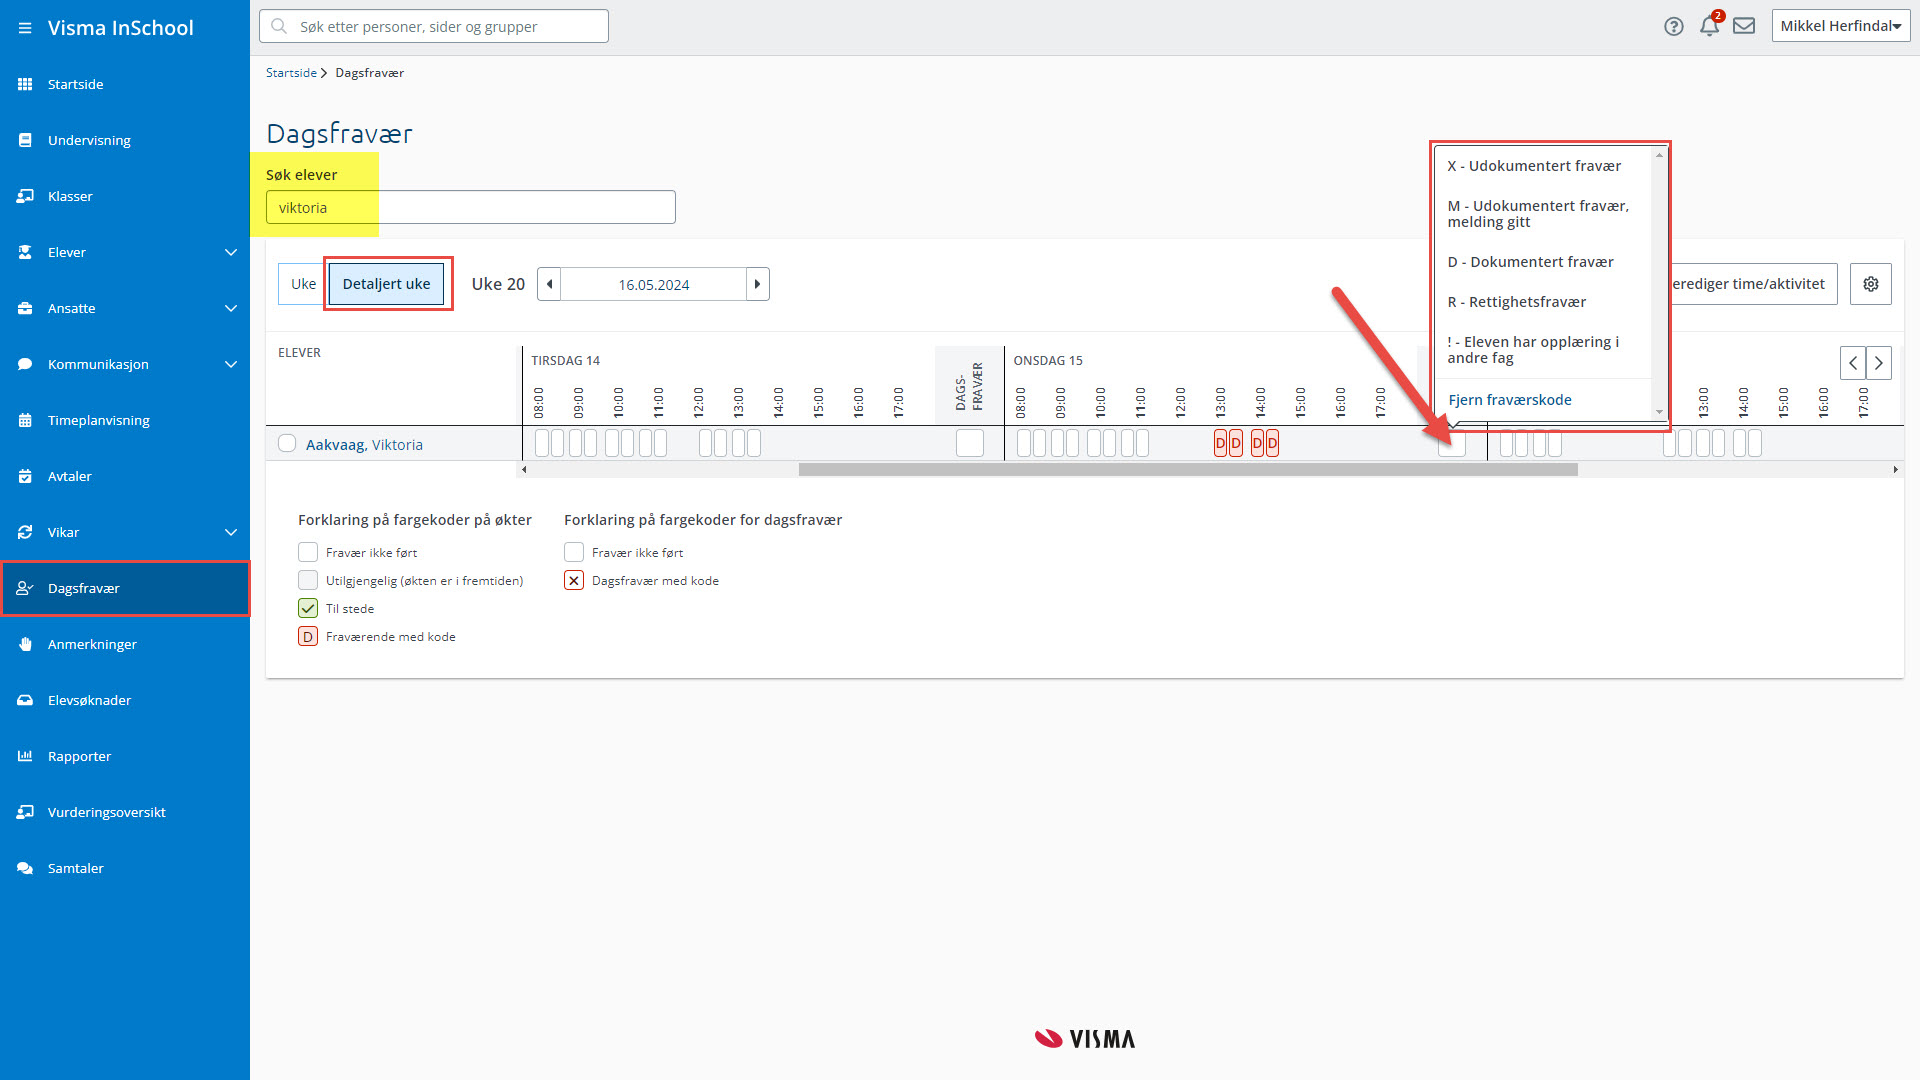
Task: Switch to the Uke view tab
Action: [303, 284]
